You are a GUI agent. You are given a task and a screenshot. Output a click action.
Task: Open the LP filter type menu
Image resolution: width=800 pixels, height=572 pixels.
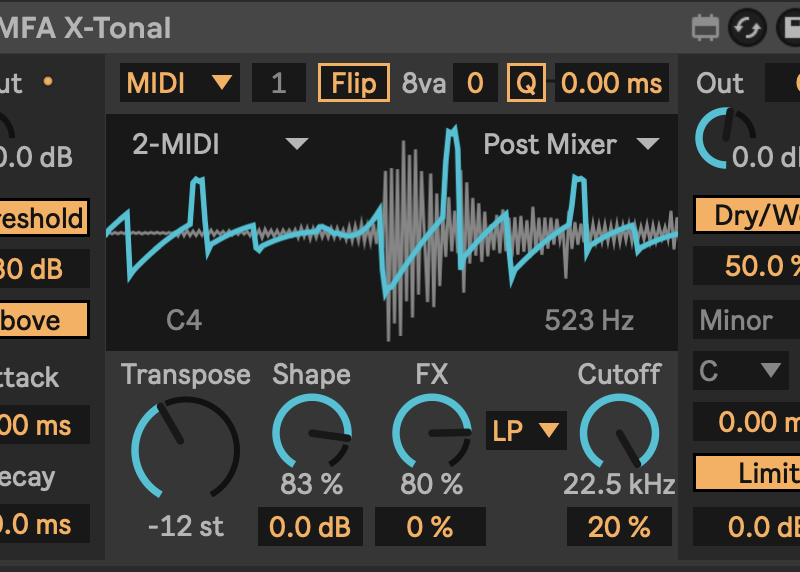pyautogui.click(x=526, y=431)
